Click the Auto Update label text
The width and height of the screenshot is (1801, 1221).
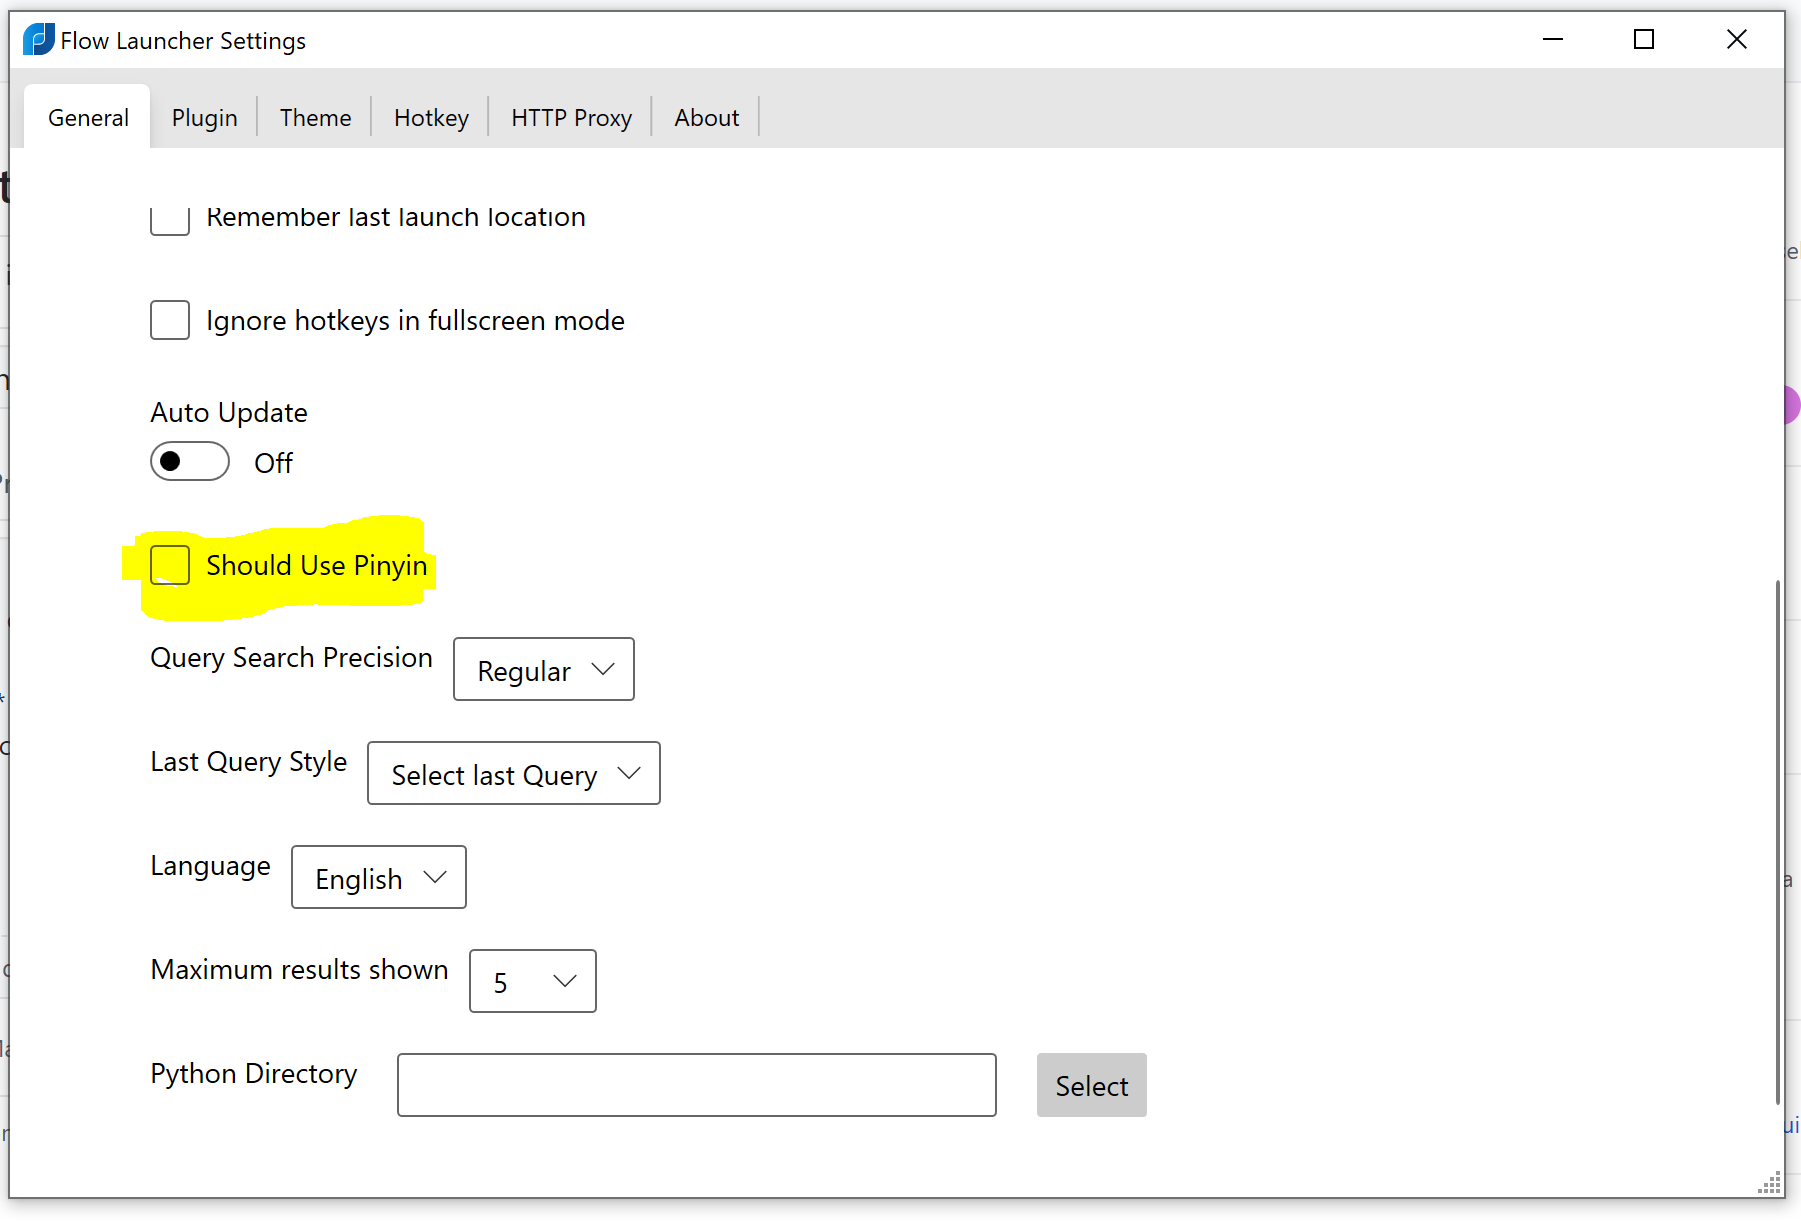coord(229,412)
